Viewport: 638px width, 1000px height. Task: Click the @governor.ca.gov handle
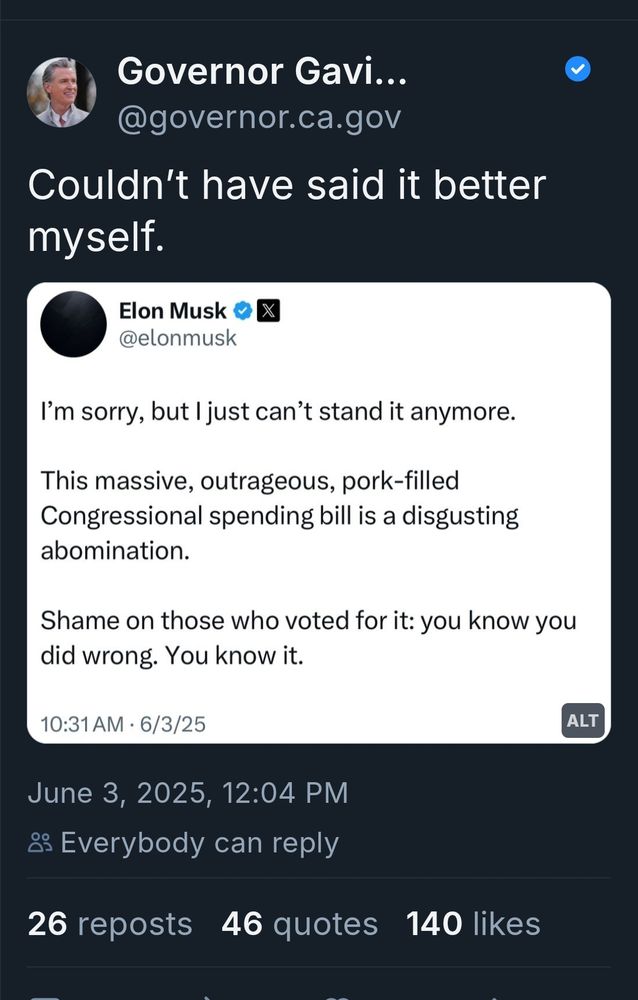click(259, 119)
